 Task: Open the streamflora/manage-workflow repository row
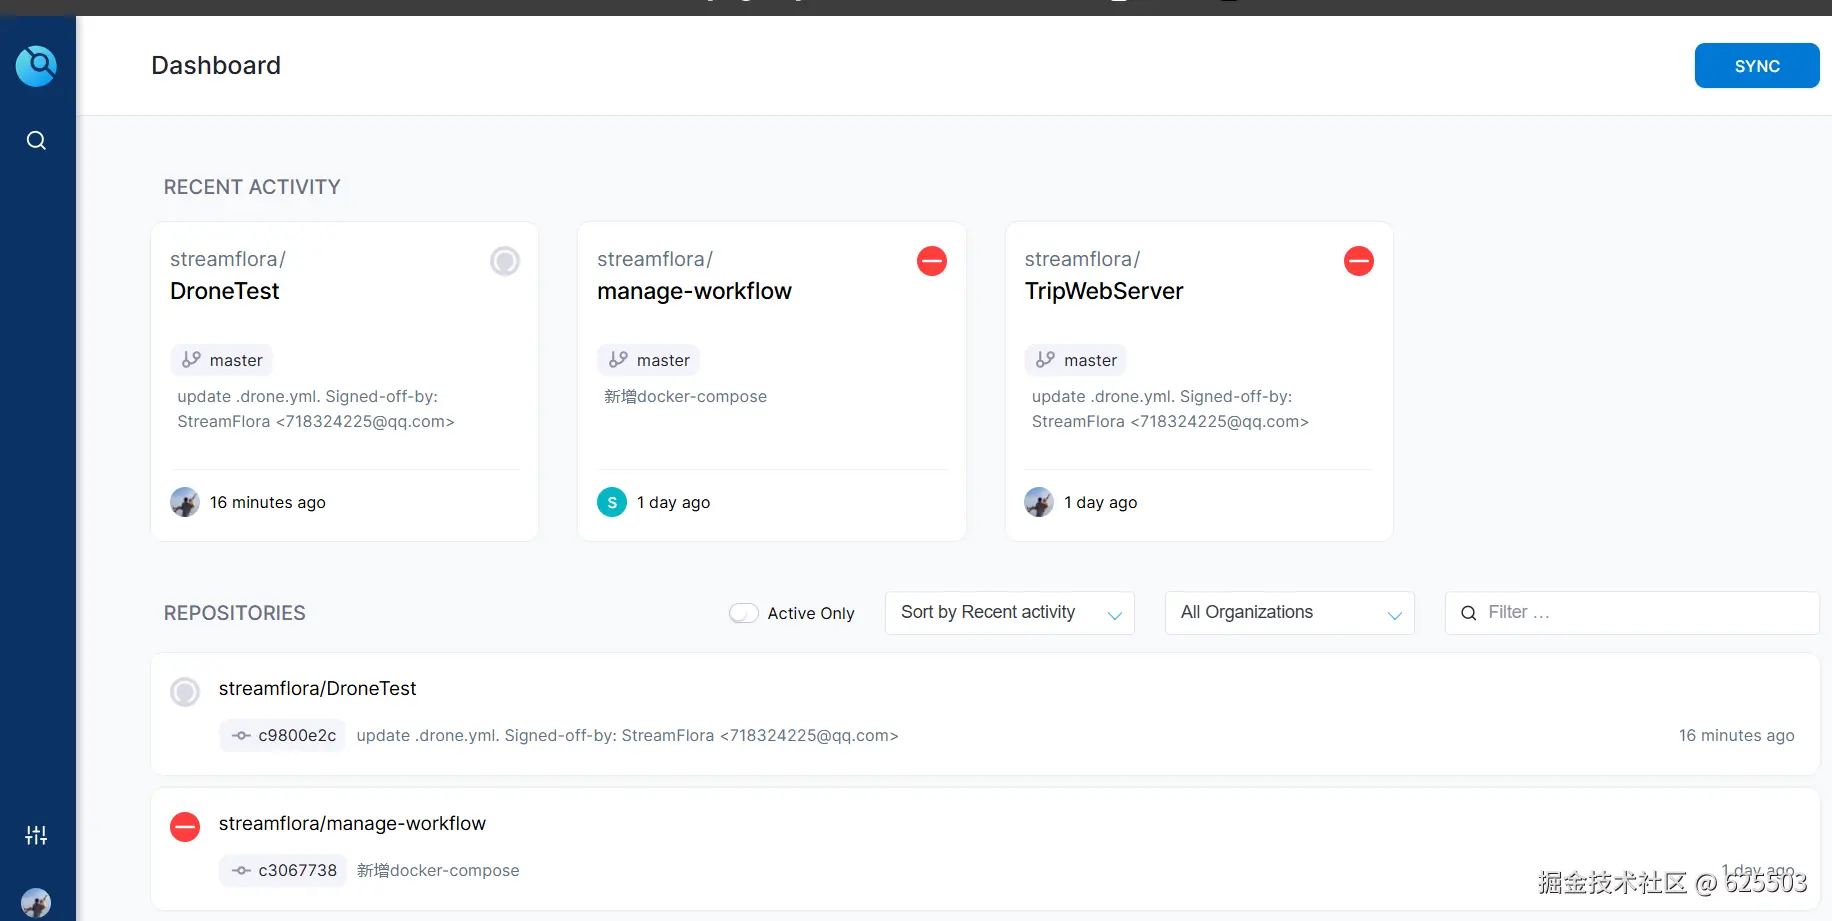[x=985, y=849]
